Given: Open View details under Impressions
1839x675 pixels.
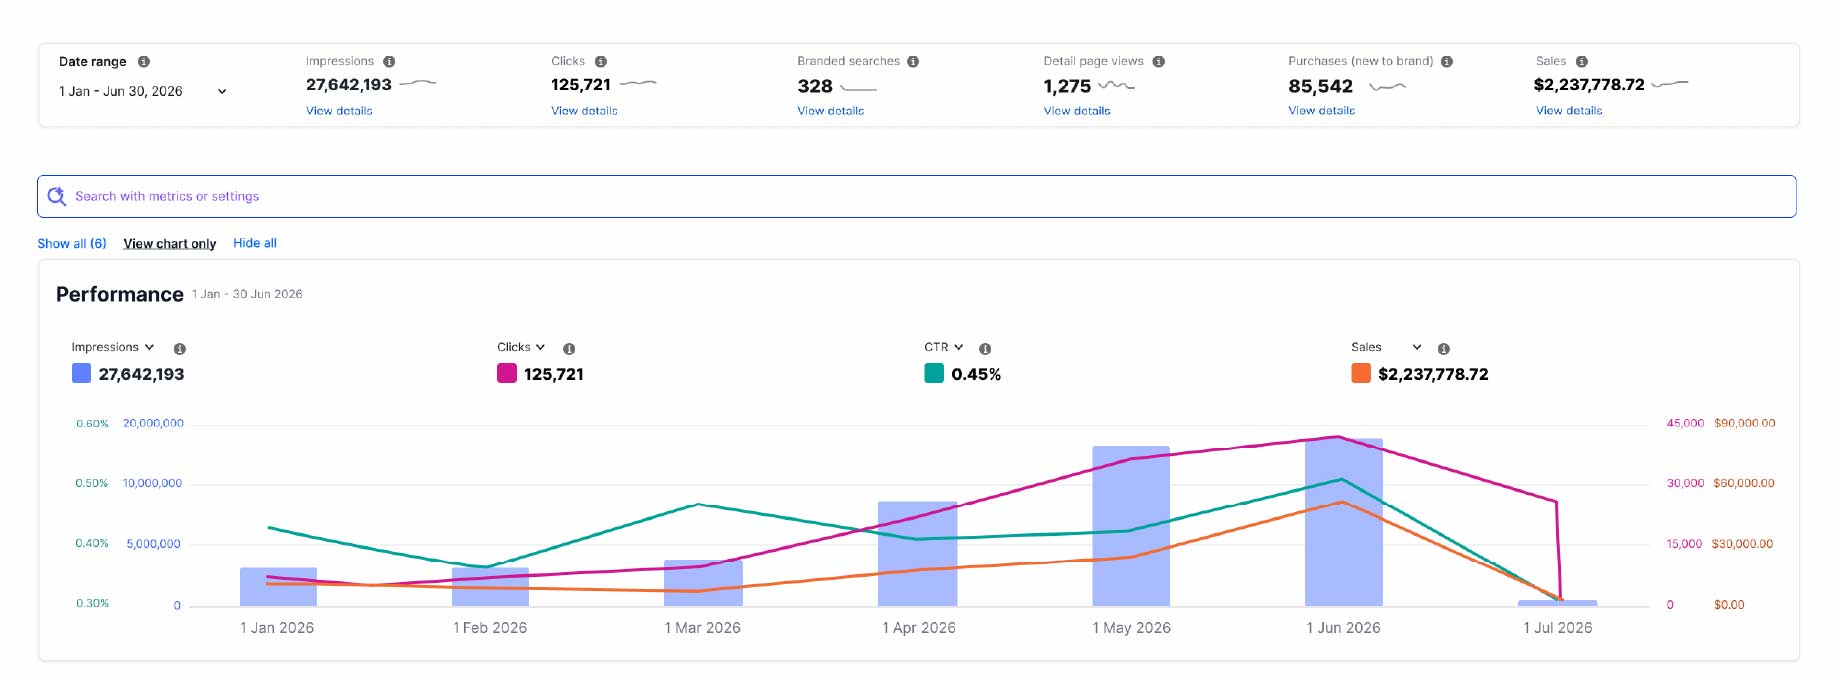Looking at the screenshot, I should click(339, 111).
